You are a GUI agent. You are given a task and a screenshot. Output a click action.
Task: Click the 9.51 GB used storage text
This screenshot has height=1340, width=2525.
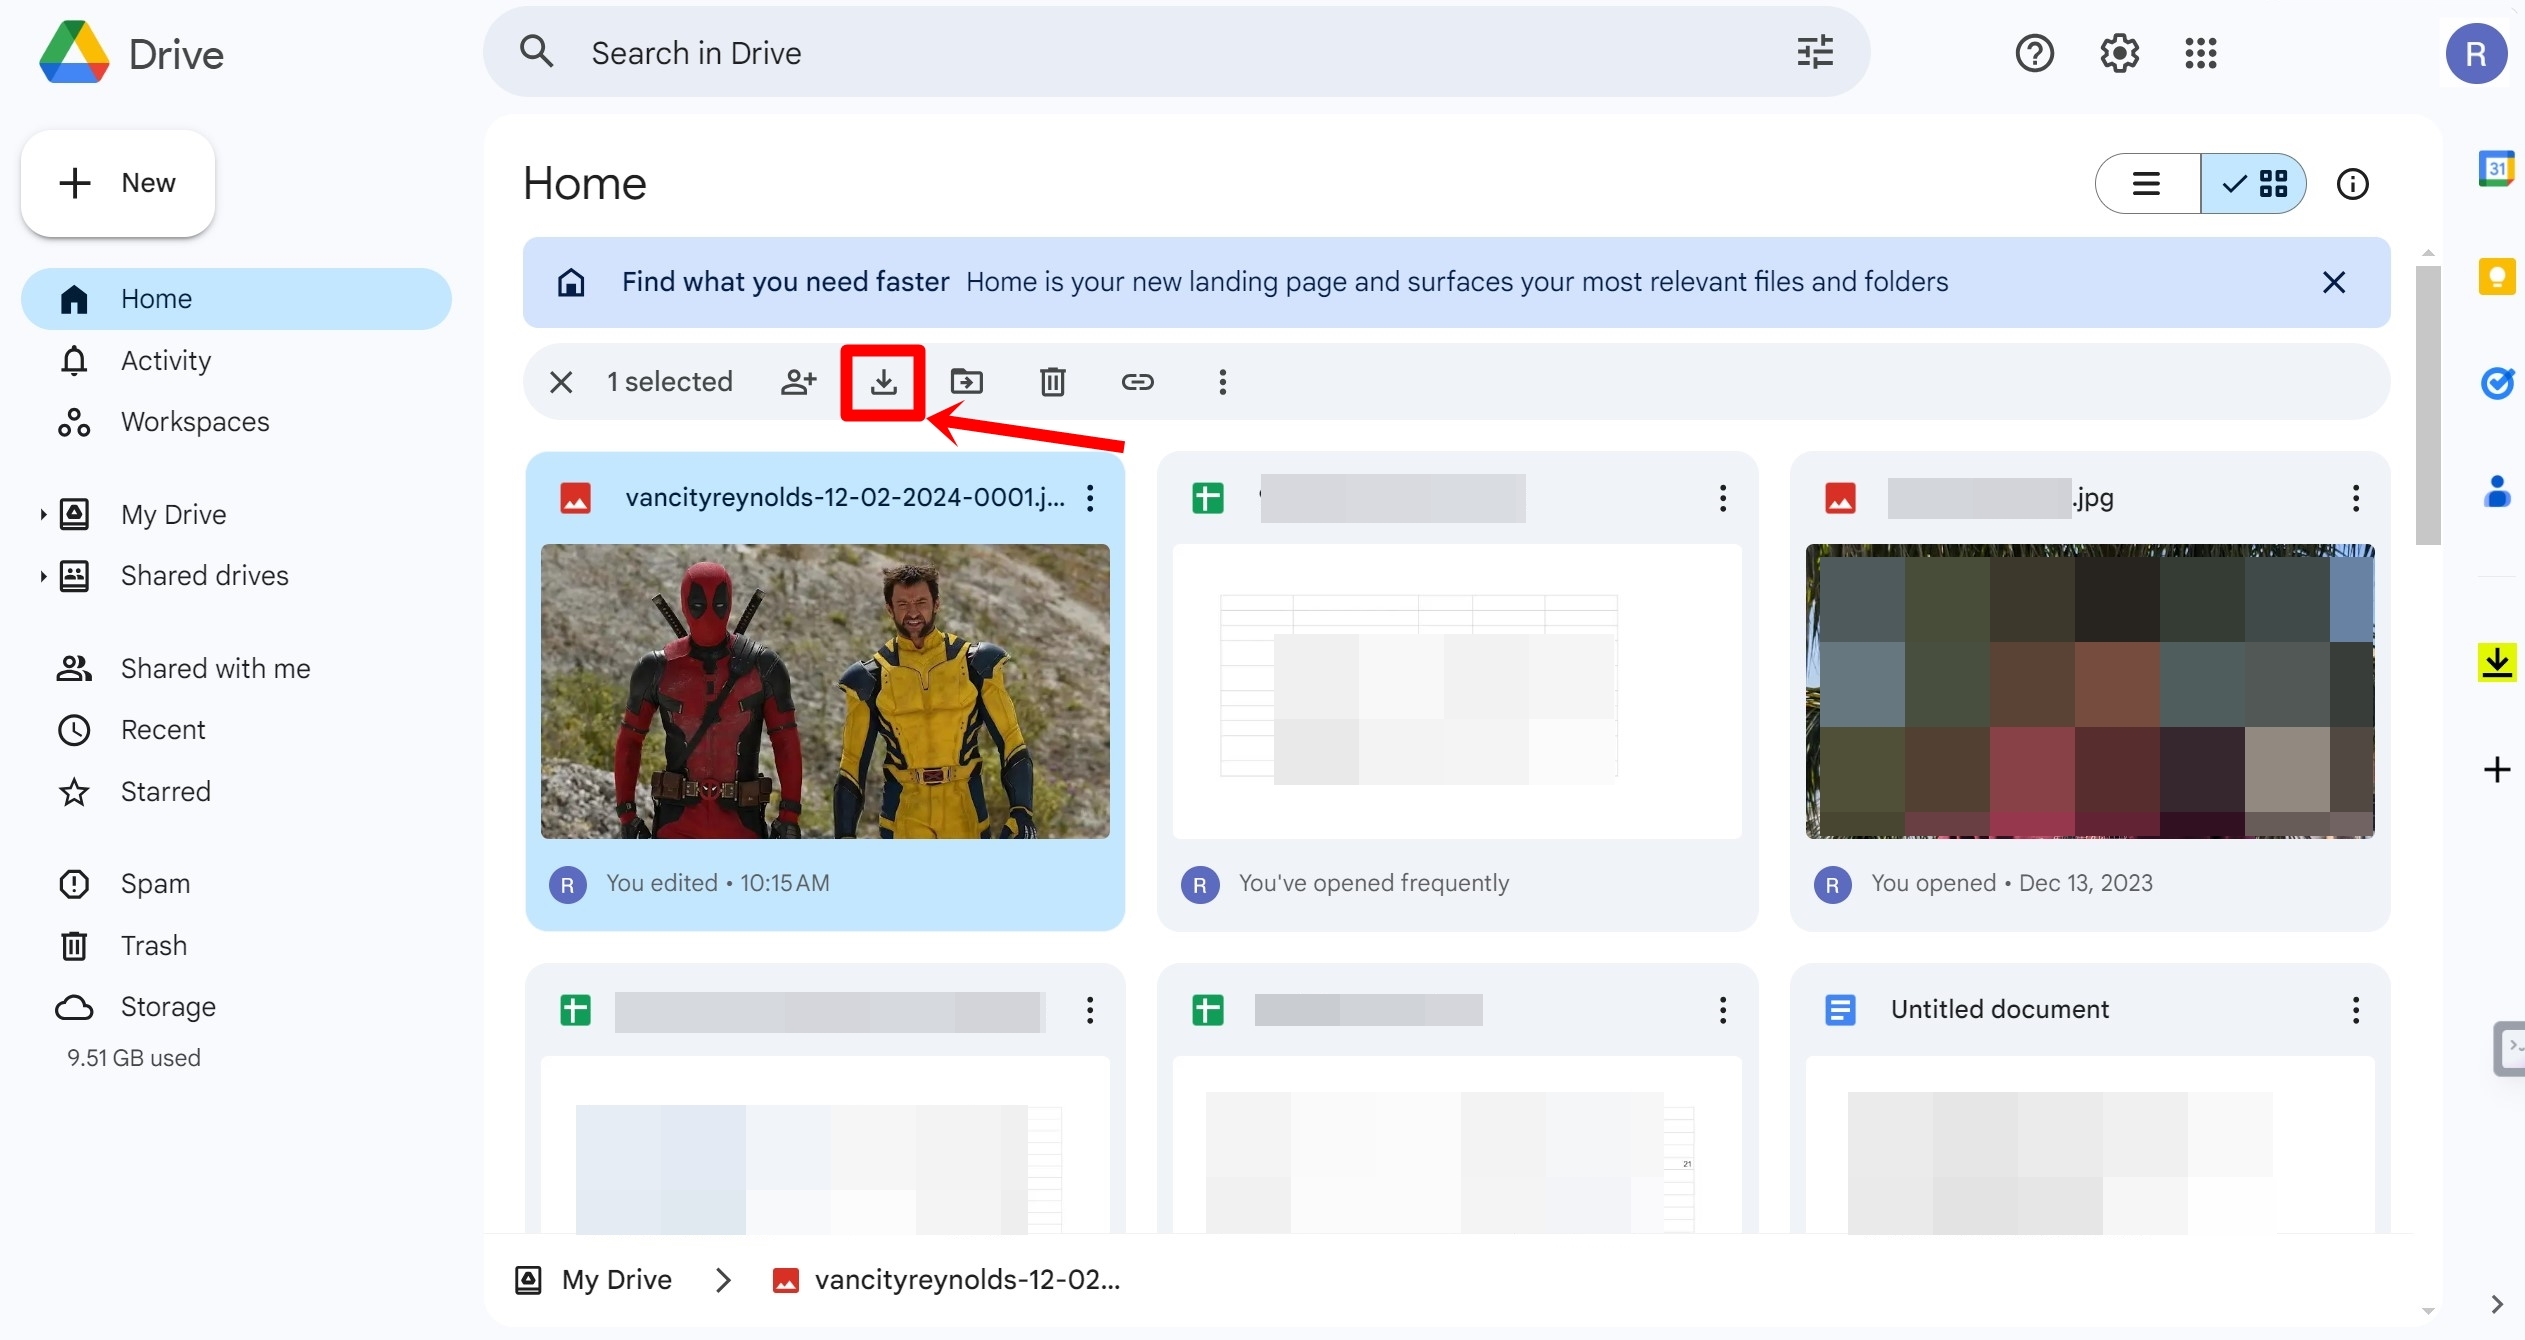coord(134,1058)
